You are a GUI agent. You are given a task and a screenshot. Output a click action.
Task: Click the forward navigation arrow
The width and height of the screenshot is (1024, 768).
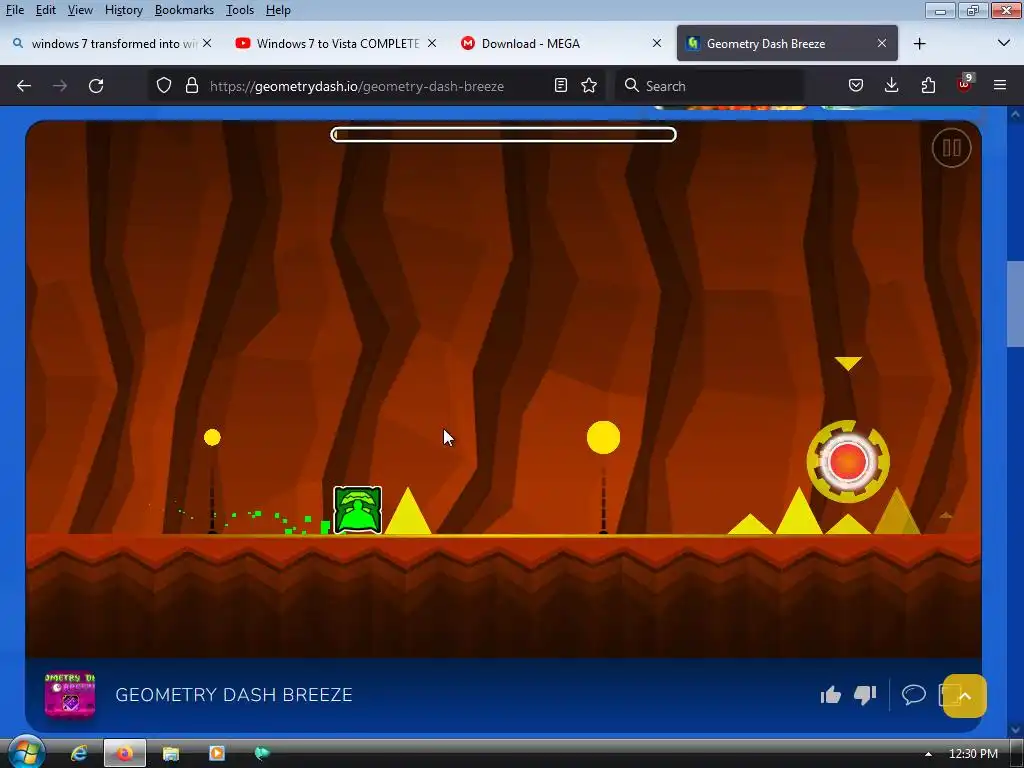[x=60, y=86]
